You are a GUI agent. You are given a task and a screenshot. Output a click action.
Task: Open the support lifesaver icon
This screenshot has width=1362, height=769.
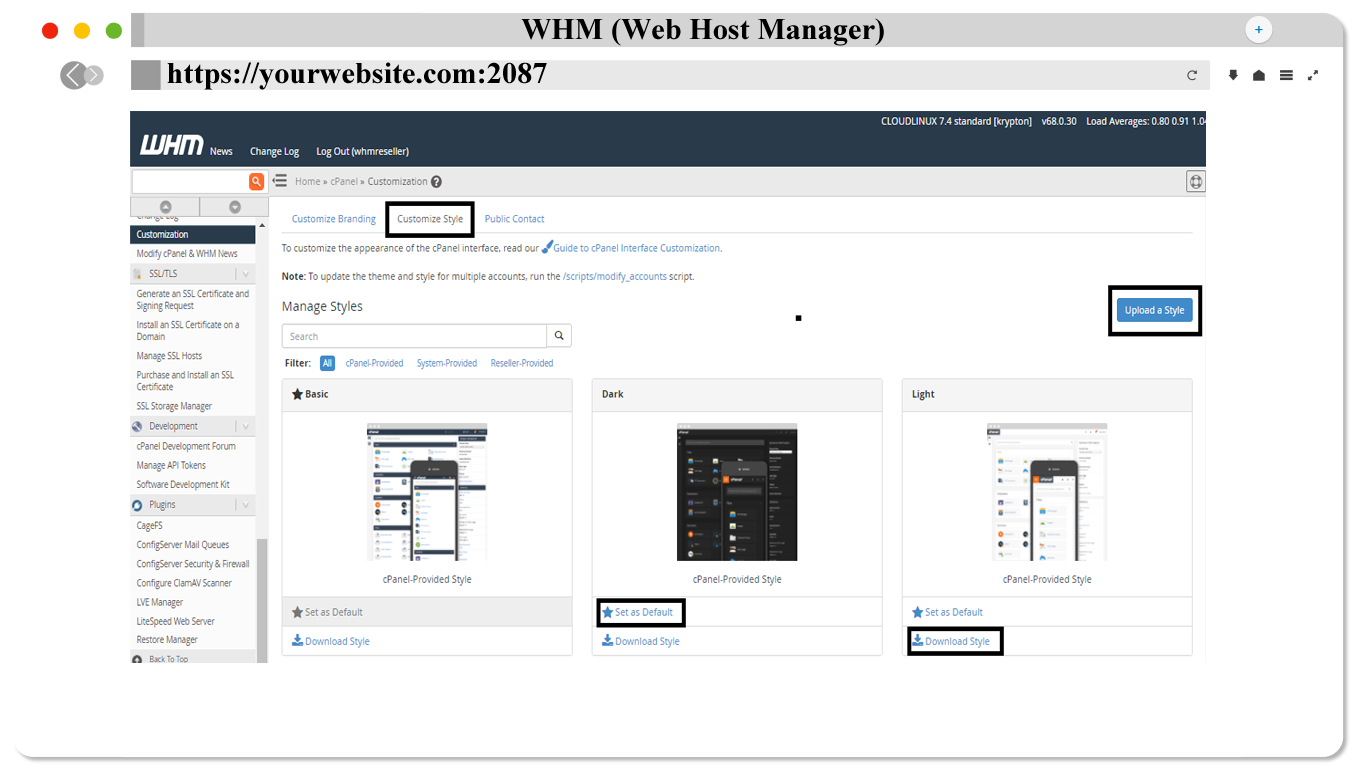[1195, 181]
